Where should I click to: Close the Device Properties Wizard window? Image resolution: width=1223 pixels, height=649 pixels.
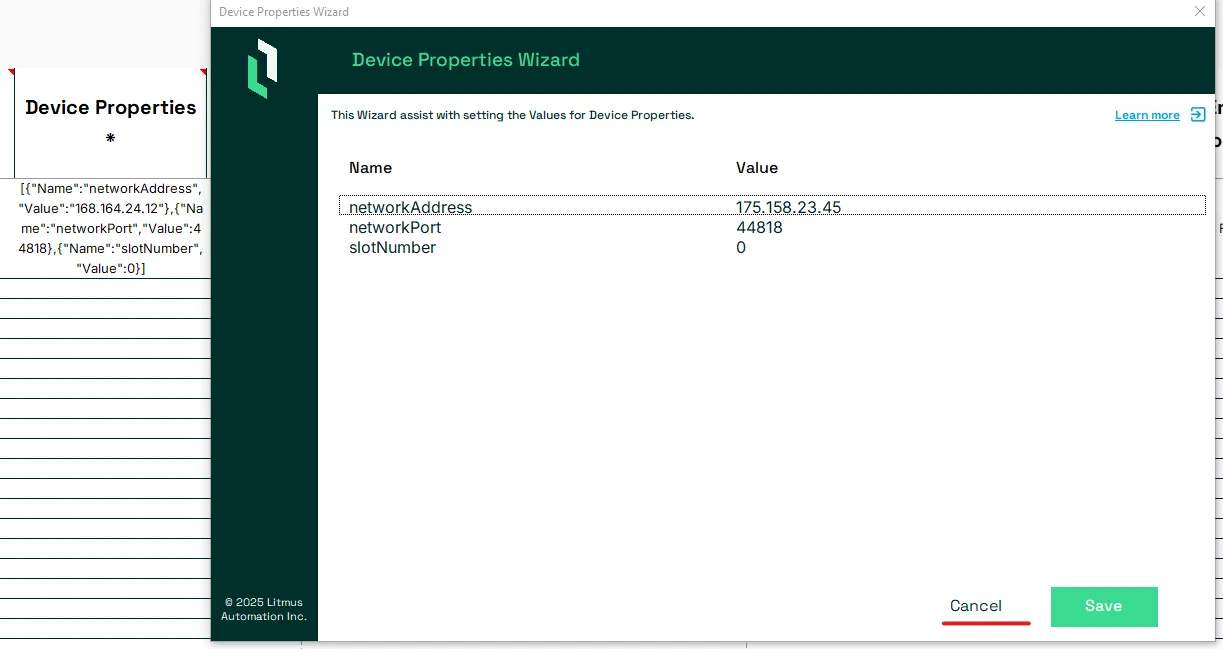1200,11
